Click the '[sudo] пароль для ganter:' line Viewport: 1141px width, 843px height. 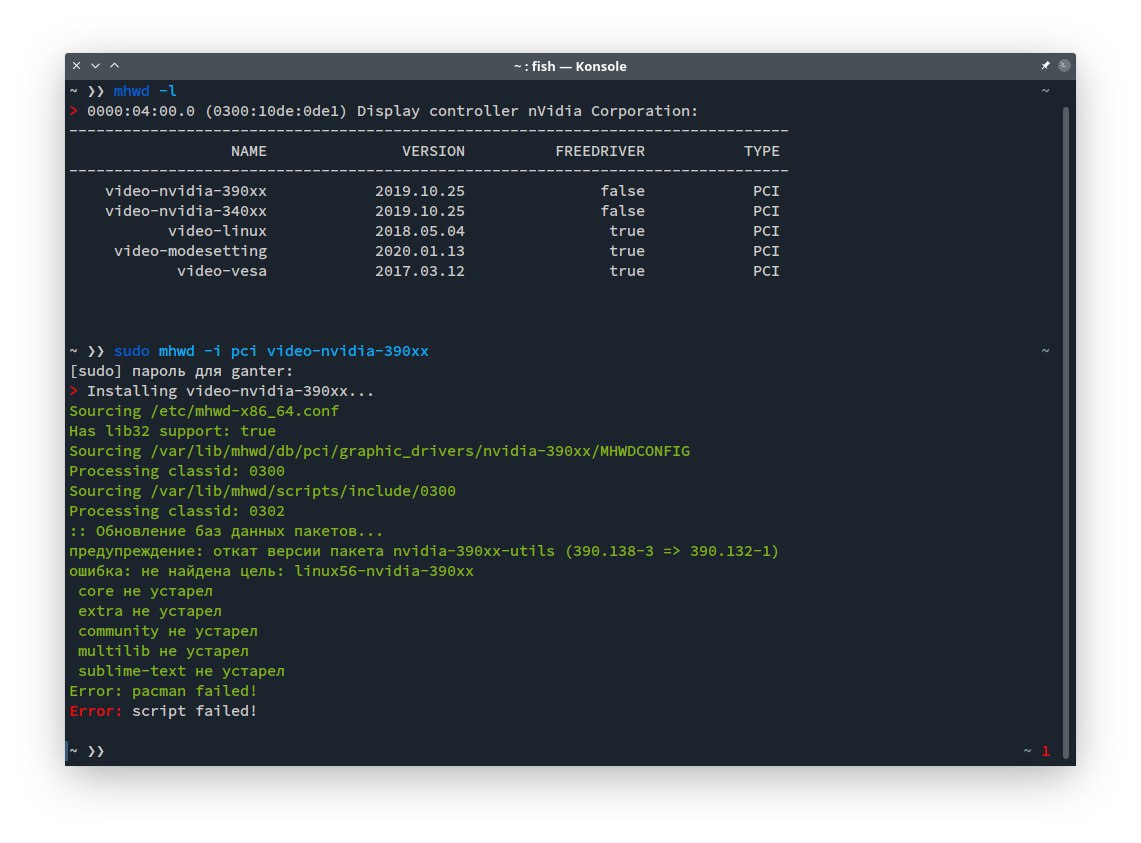[x=181, y=371]
